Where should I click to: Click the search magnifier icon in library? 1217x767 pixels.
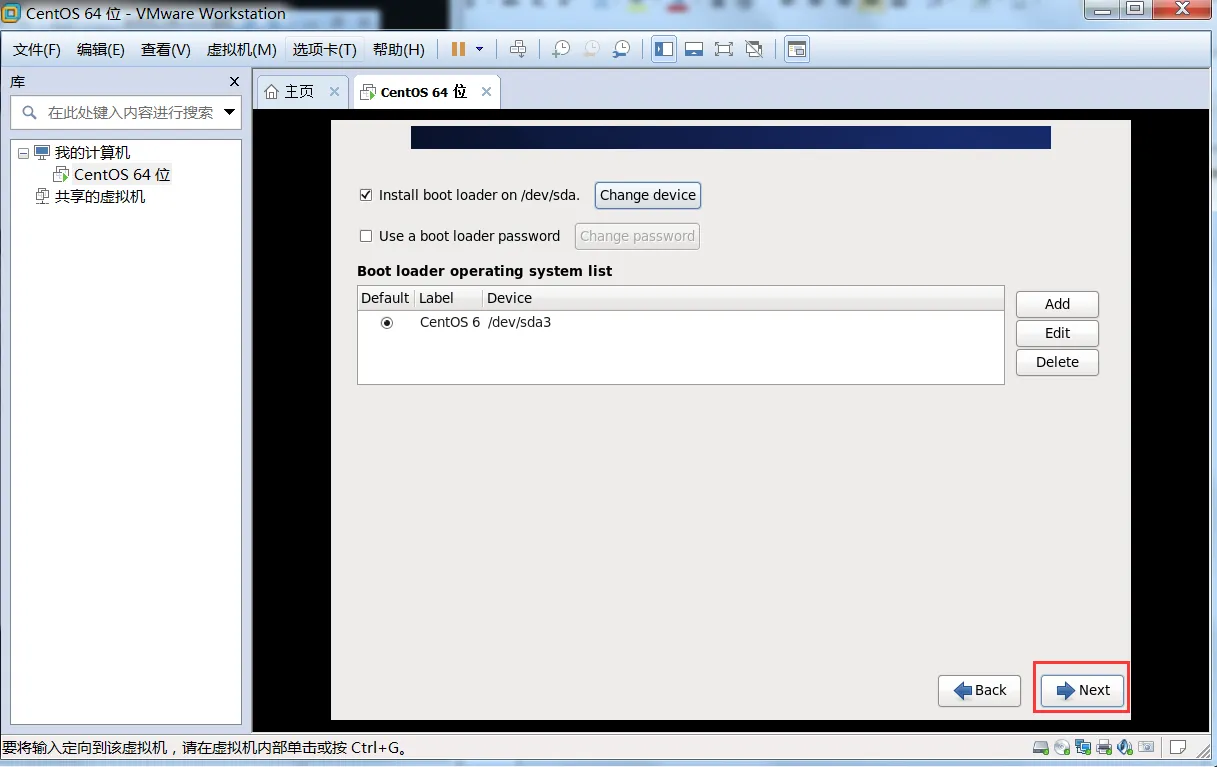(29, 113)
